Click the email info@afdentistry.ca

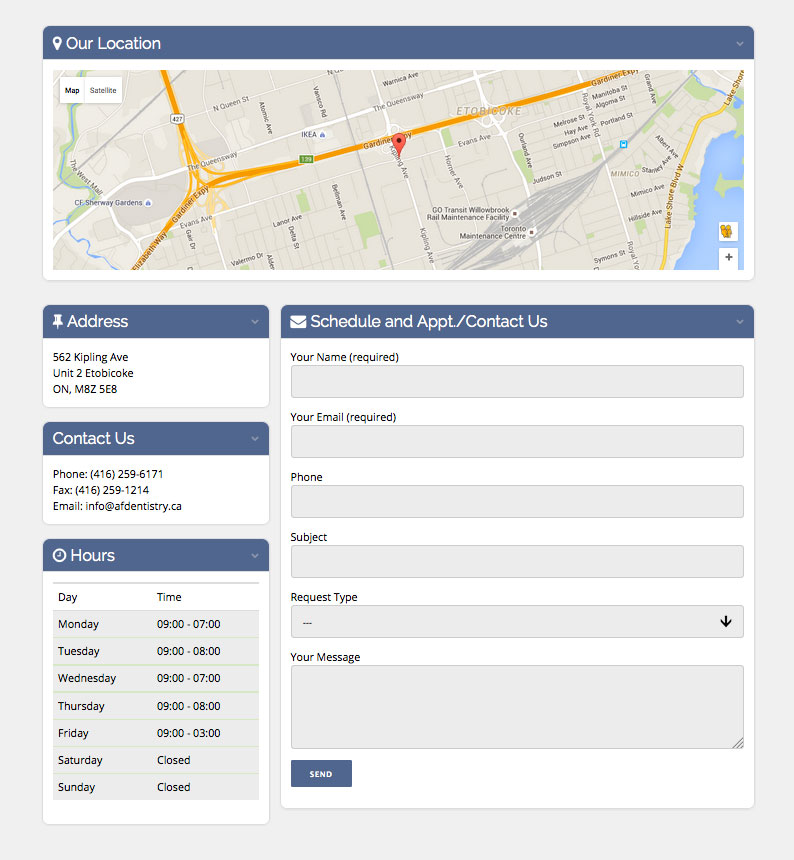(133, 506)
